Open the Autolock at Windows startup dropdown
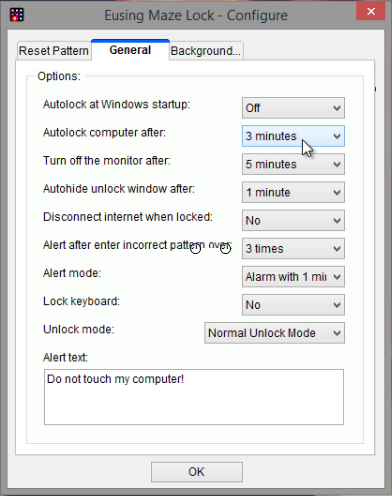 [293, 108]
